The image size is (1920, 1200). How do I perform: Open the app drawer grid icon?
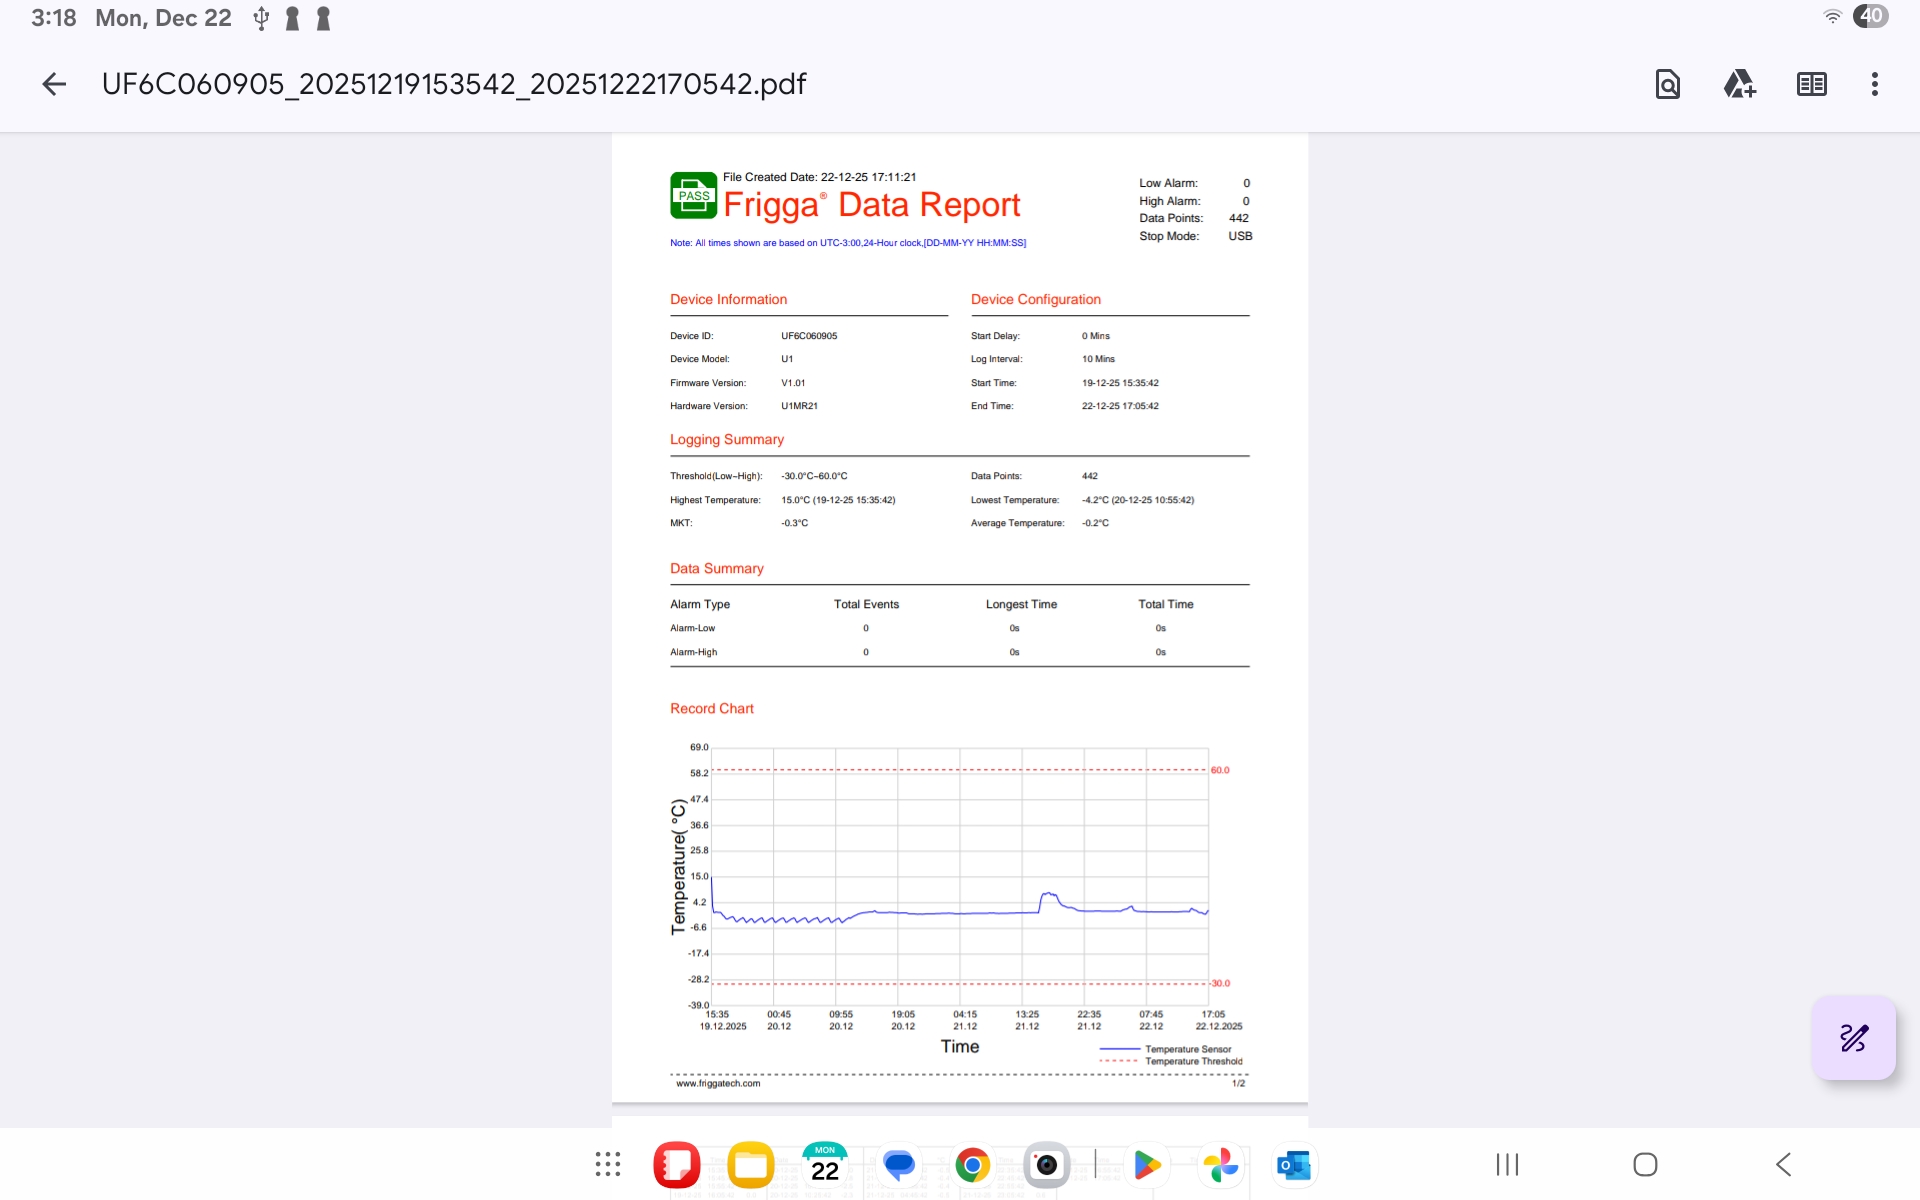(607, 1164)
